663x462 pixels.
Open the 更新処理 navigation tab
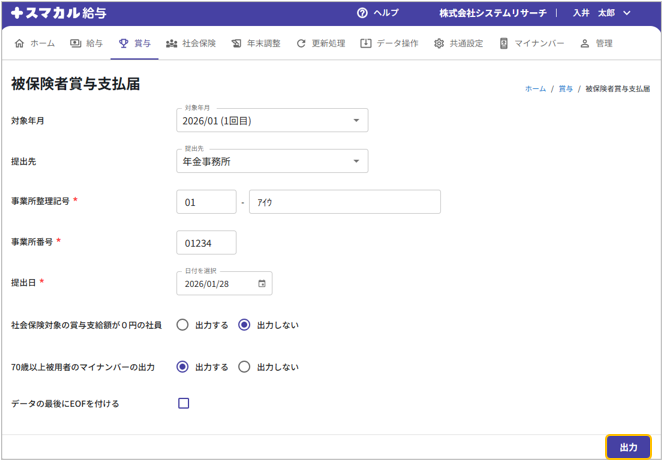click(x=321, y=44)
